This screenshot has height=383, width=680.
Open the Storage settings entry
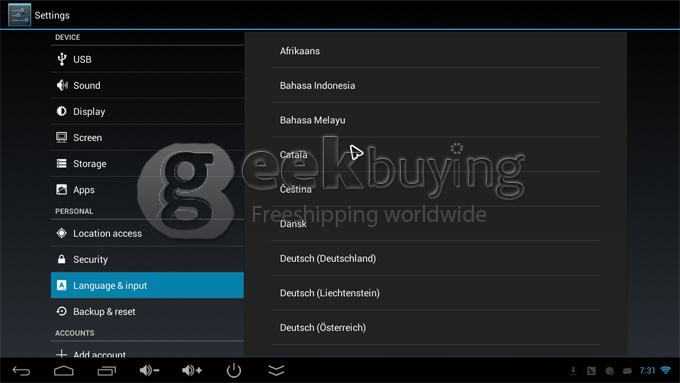click(x=147, y=164)
